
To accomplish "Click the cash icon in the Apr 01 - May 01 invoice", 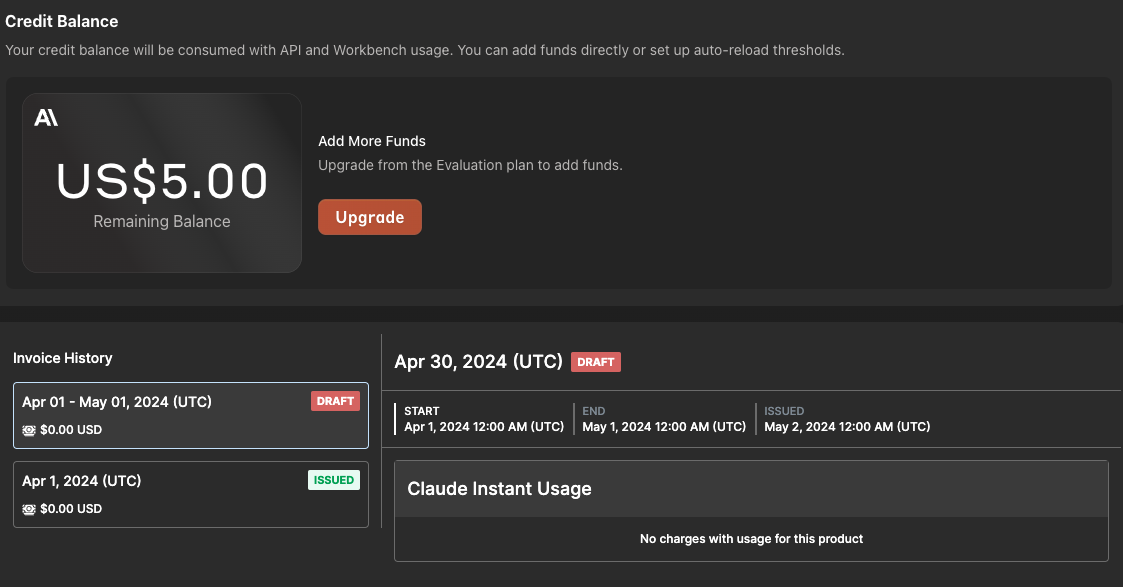I will tap(29, 430).
